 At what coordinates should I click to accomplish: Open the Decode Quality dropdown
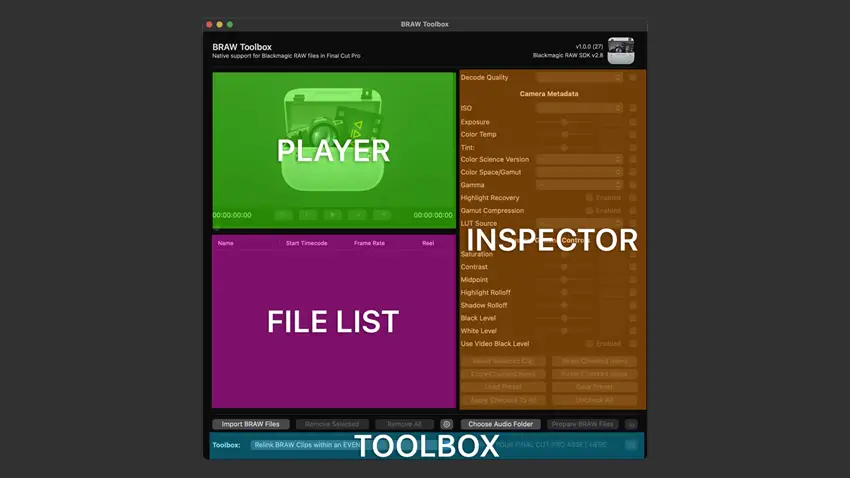pos(579,77)
